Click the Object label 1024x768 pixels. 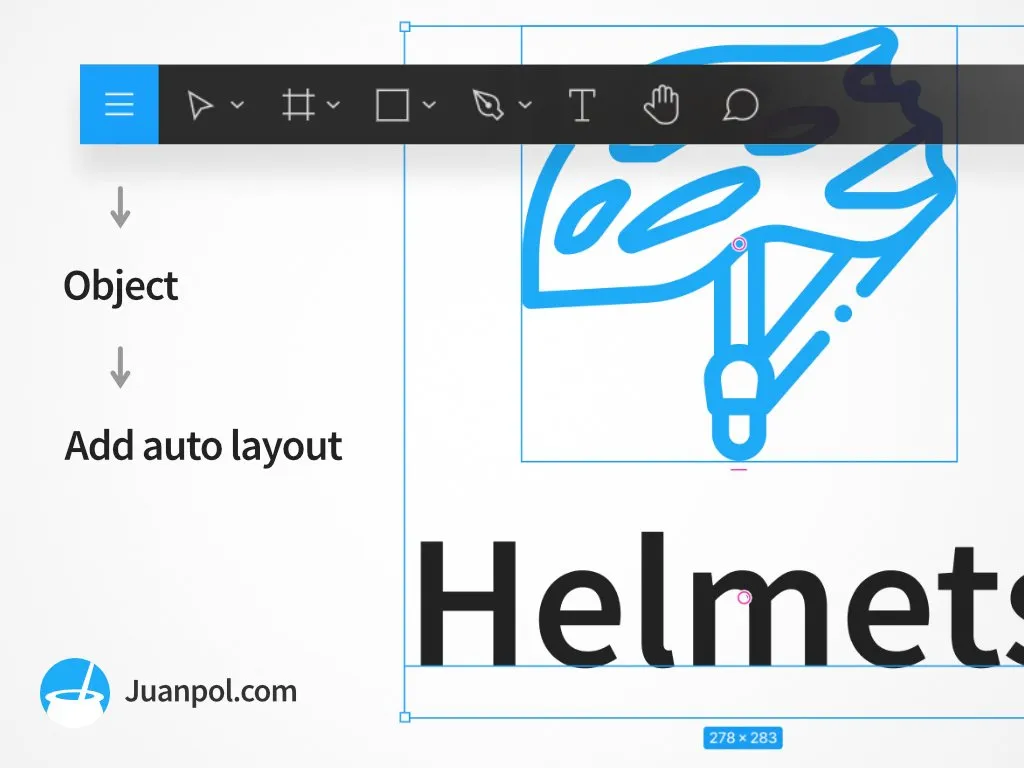[x=121, y=286]
